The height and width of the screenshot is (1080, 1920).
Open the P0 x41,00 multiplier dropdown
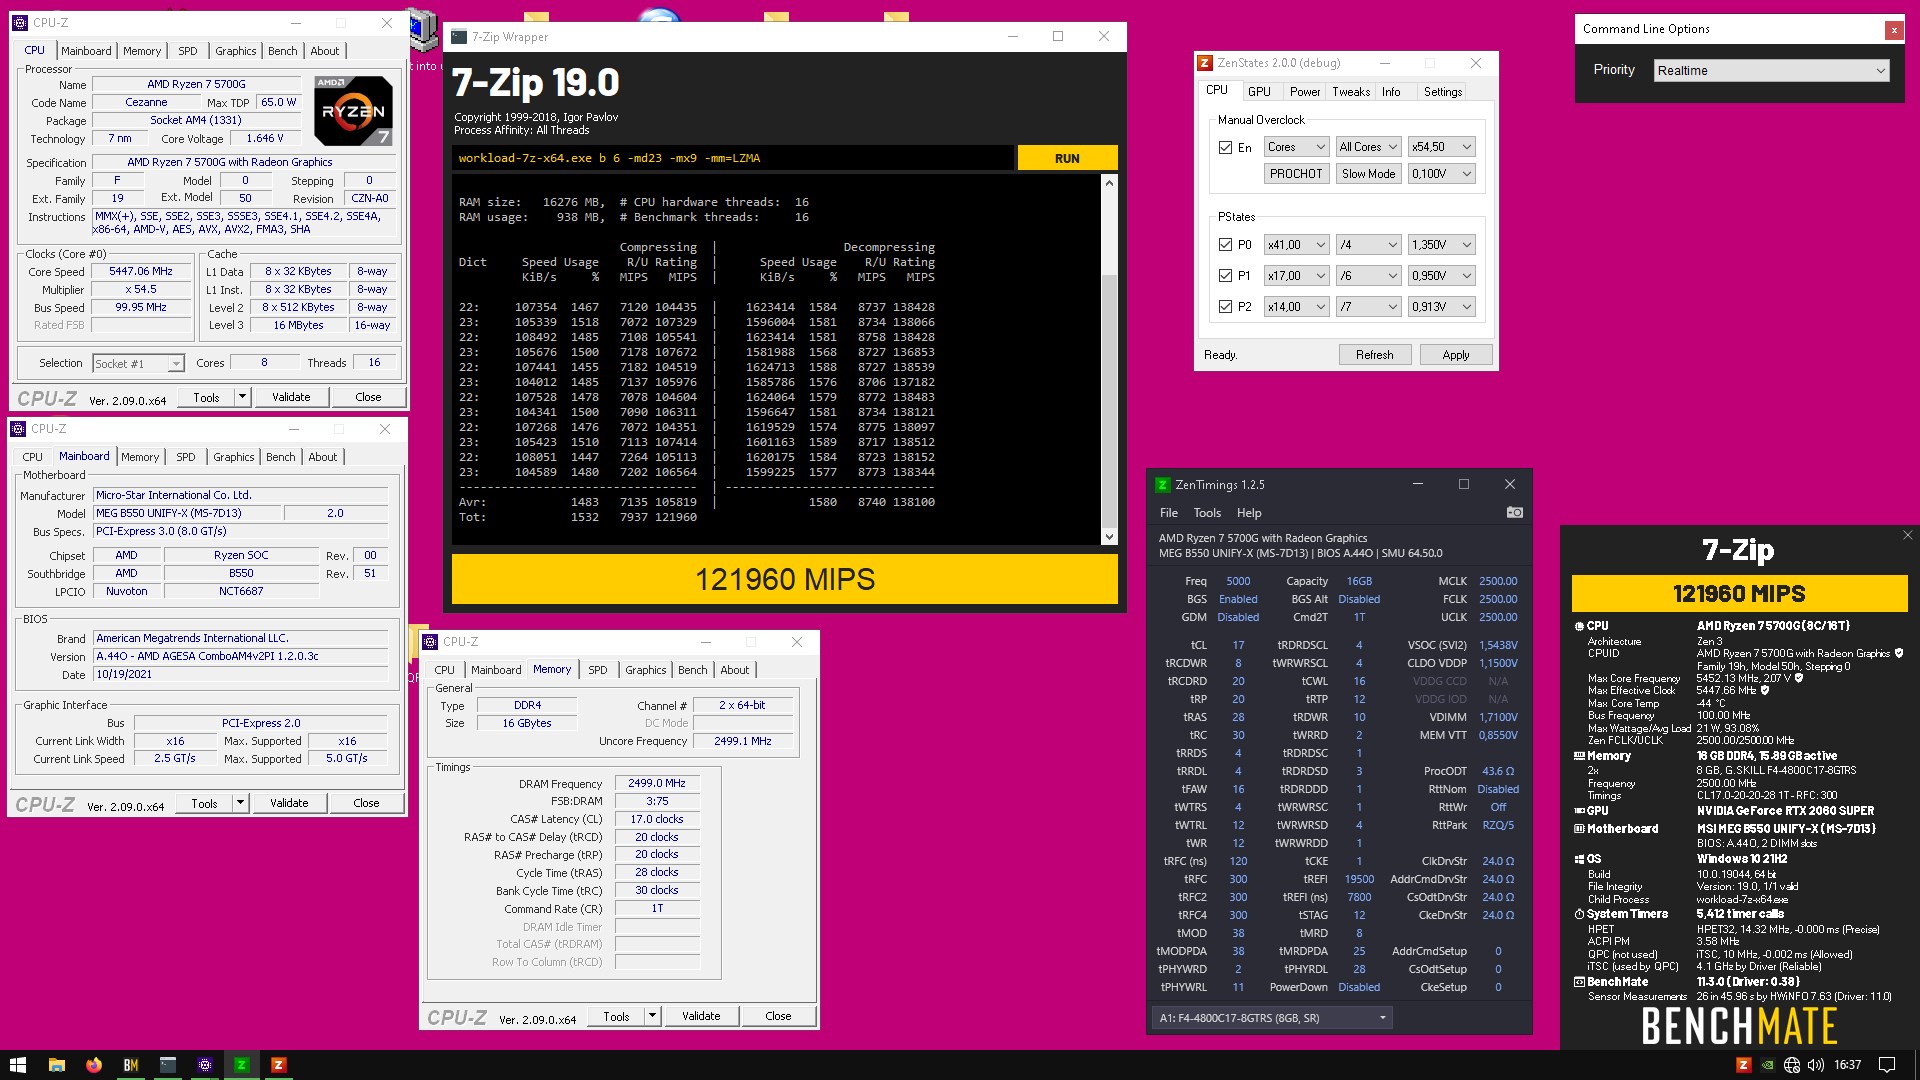(x=1296, y=244)
